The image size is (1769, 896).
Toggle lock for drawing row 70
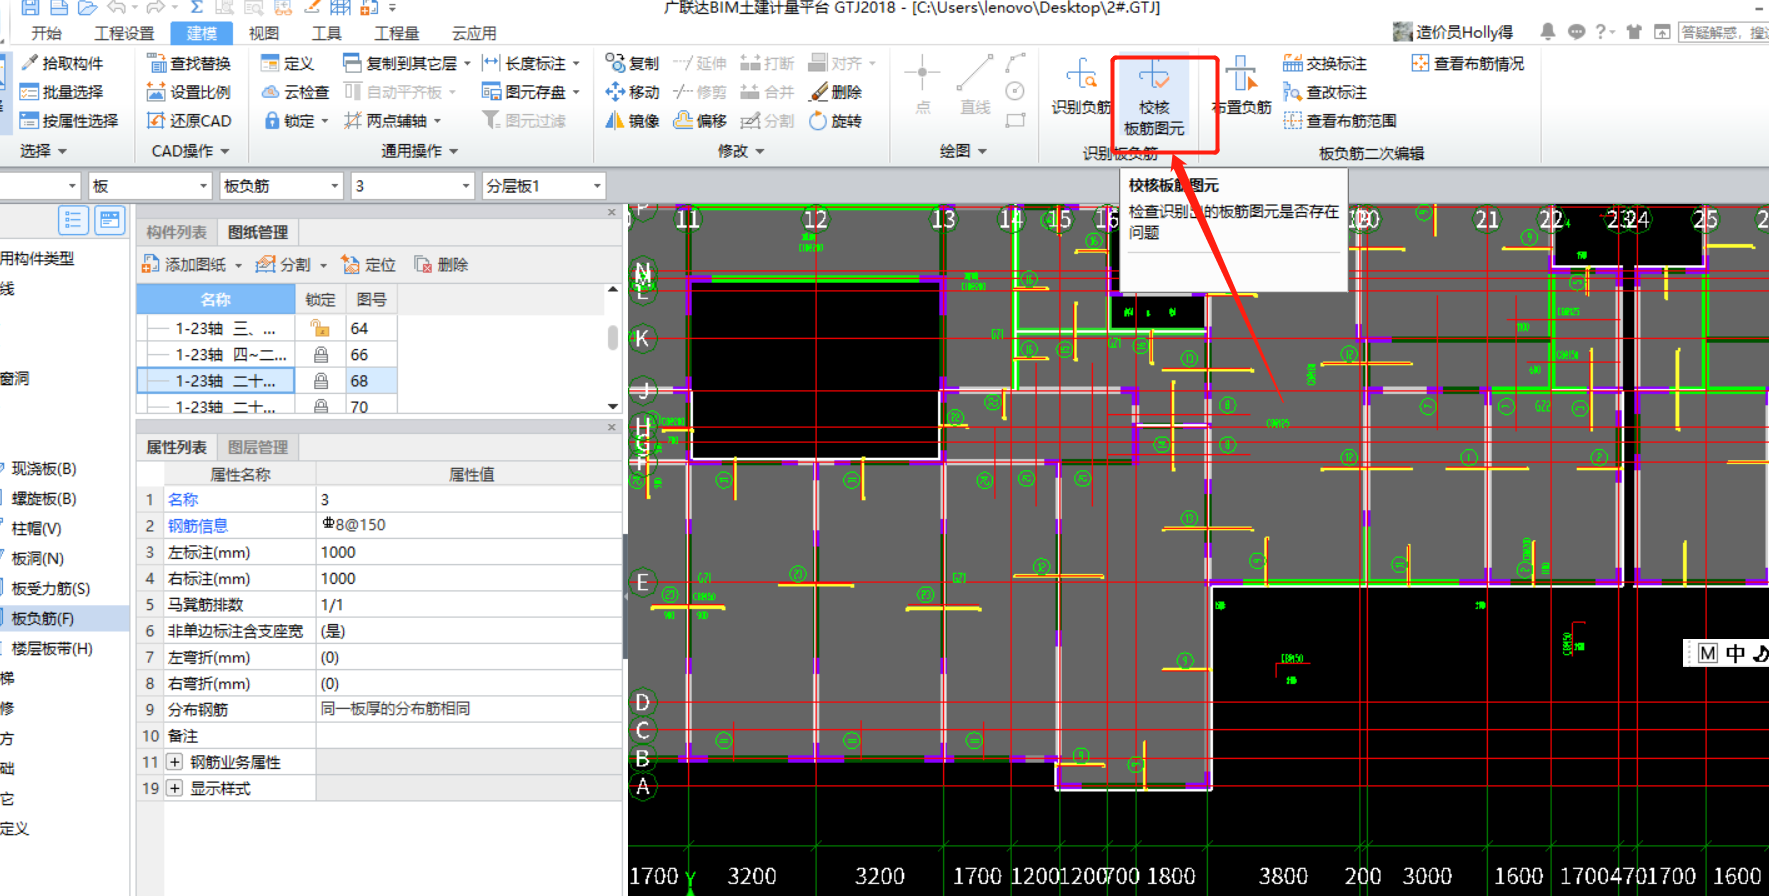[x=320, y=406]
